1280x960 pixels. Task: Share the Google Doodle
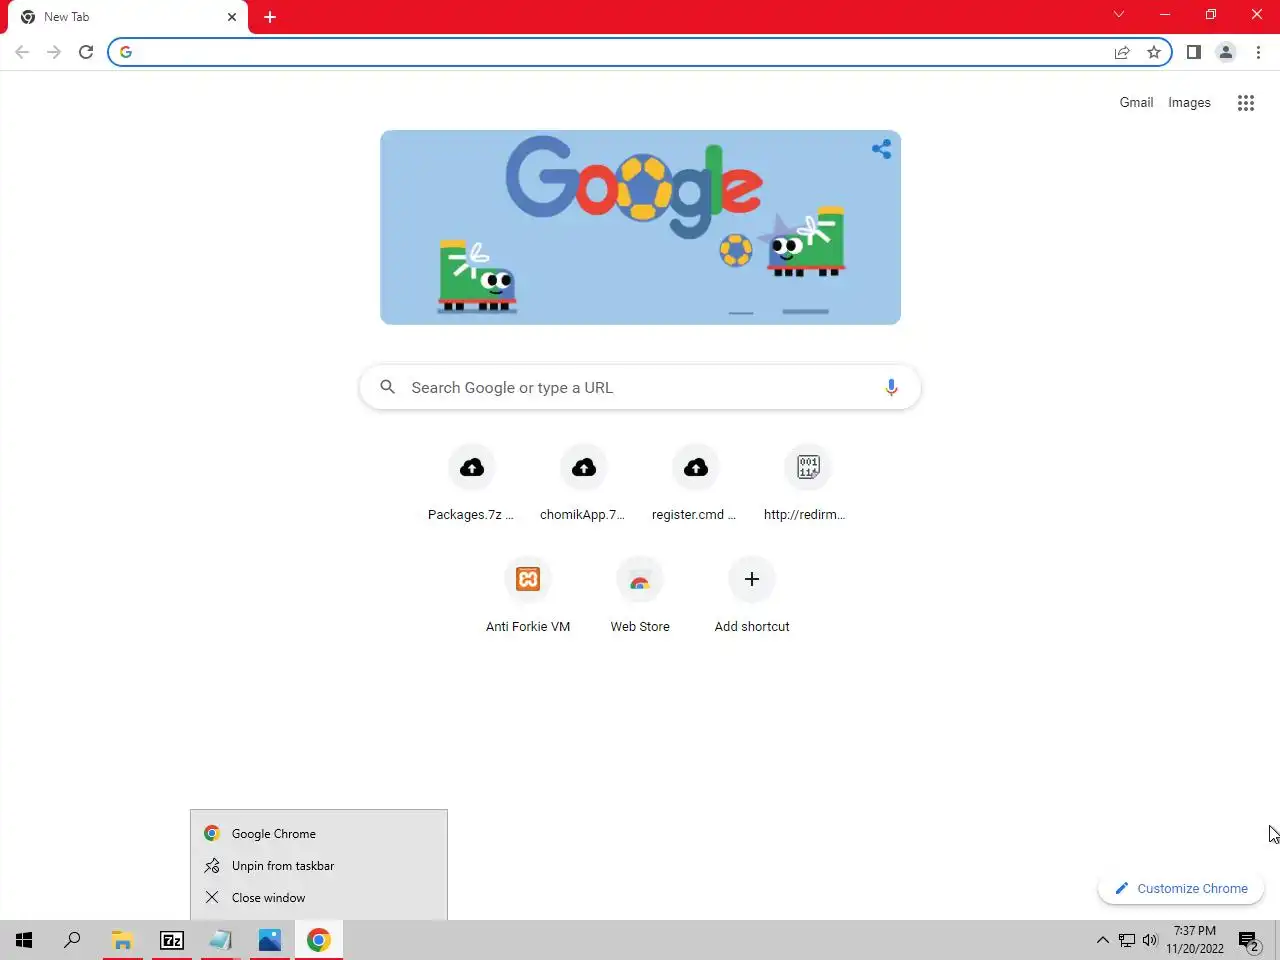pos(881,149)
